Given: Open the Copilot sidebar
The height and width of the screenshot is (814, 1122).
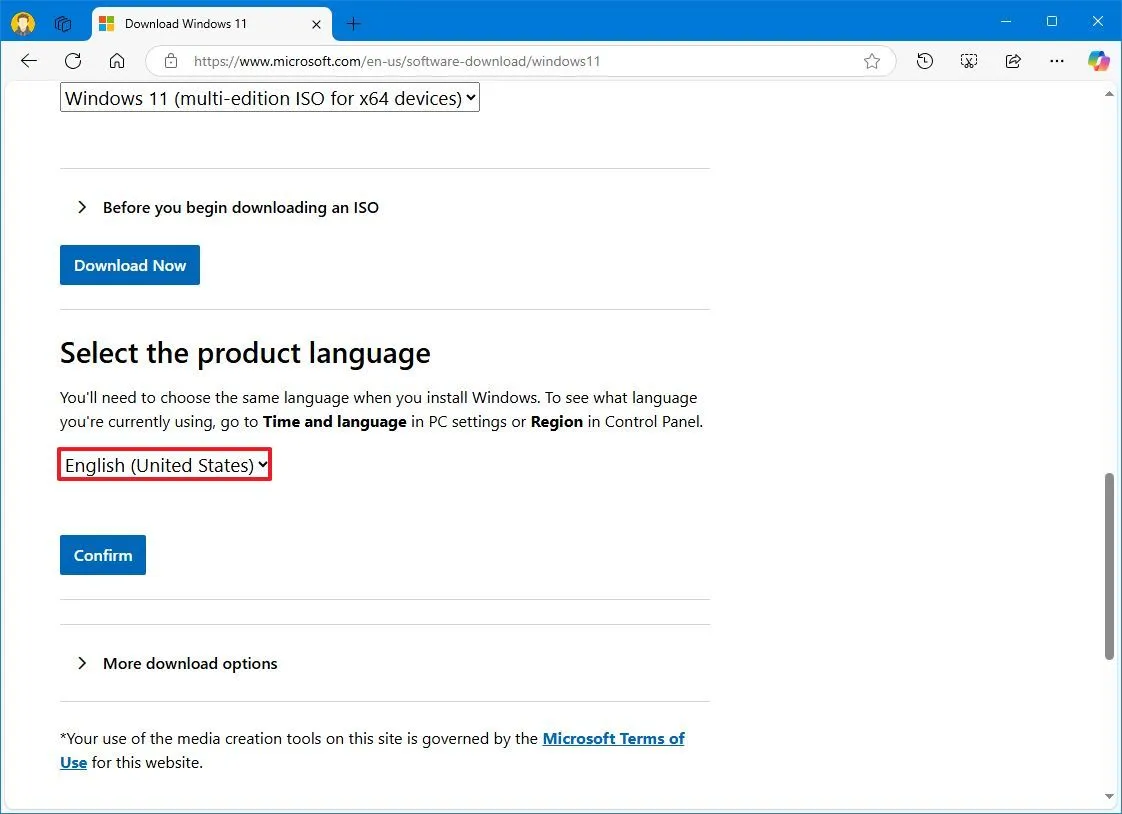Looking at the screenshot, I should [1098, 61].
